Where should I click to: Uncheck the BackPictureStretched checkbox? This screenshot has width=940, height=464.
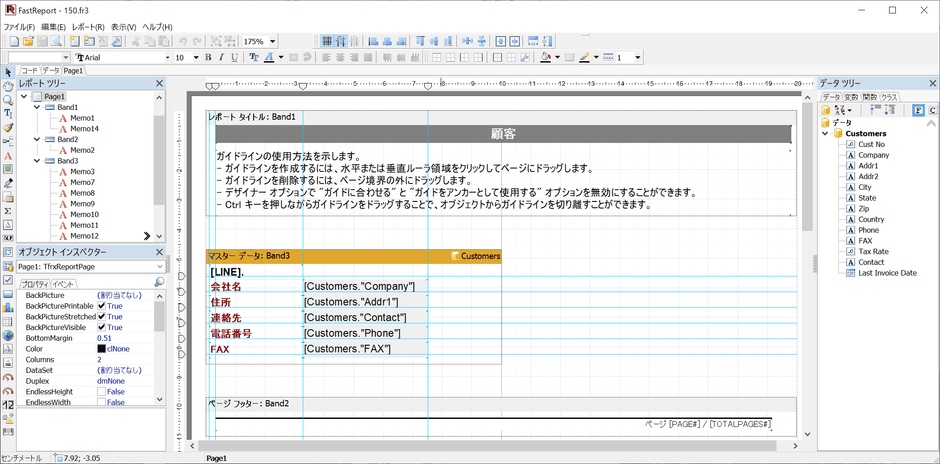tap(102, 317)
